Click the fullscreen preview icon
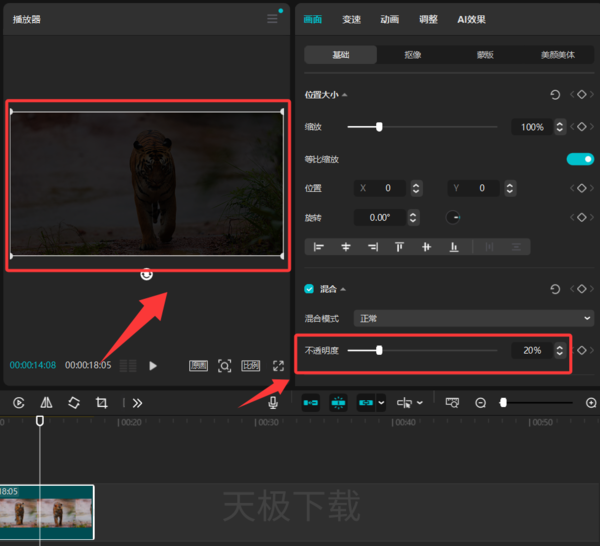 point(278,366)
